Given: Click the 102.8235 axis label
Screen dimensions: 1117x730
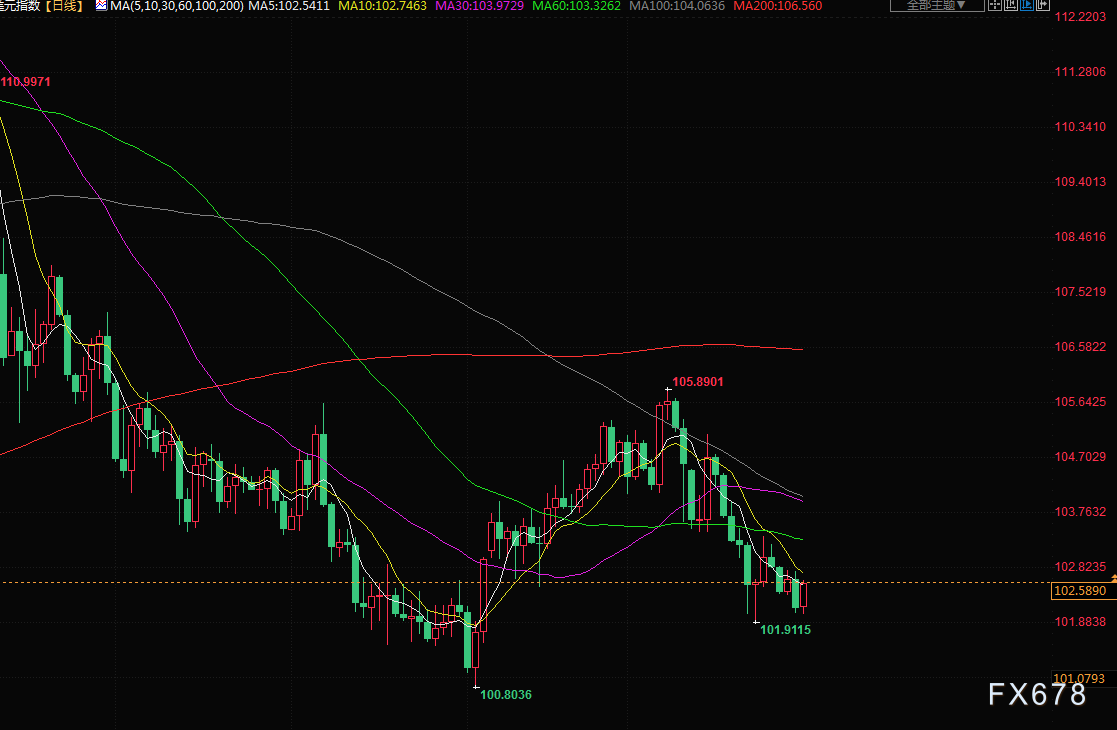Looking at the screenshot, I should 1080,567.
